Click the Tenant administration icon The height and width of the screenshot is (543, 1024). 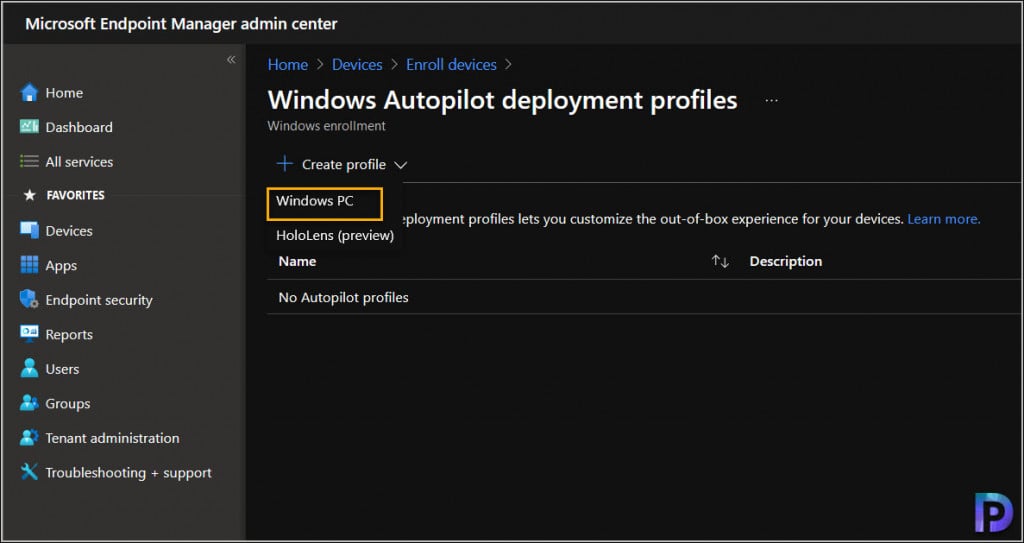(29, 438)
